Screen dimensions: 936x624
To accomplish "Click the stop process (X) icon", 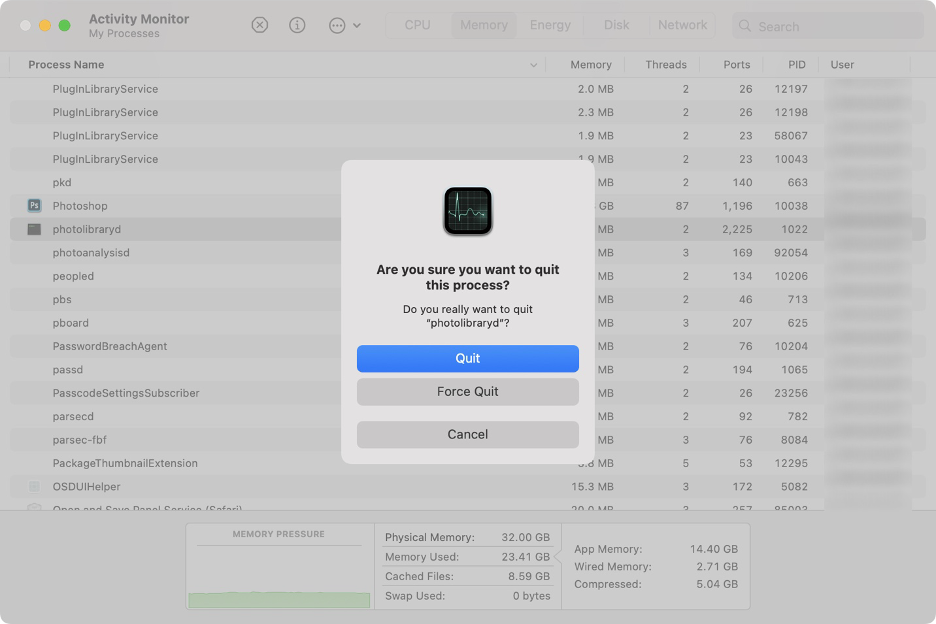I will coord(259,25).
